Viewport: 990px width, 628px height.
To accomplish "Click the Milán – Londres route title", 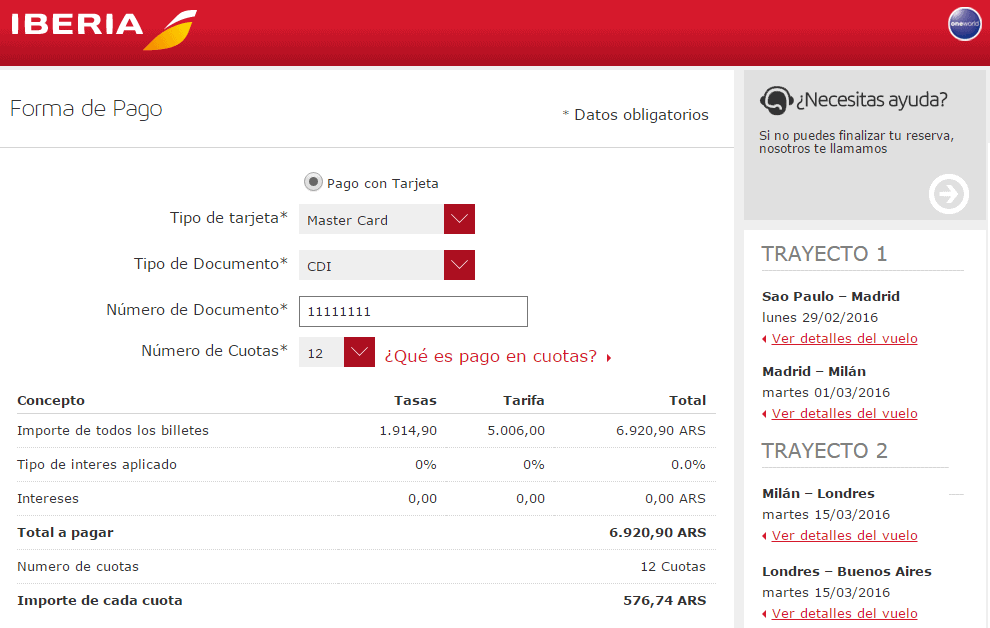I will pos(818,493).
